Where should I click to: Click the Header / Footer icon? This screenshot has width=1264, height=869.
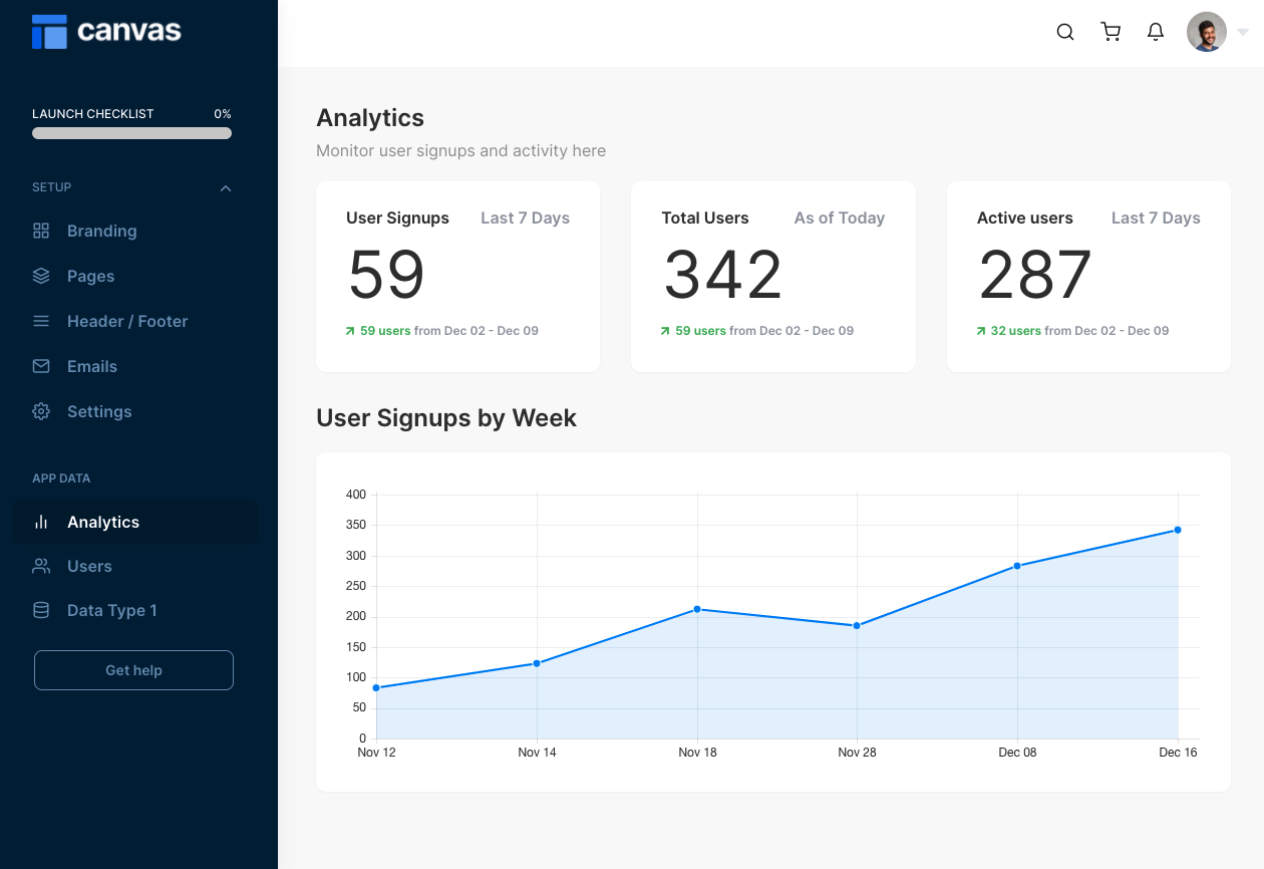click(x=41, y=321)
